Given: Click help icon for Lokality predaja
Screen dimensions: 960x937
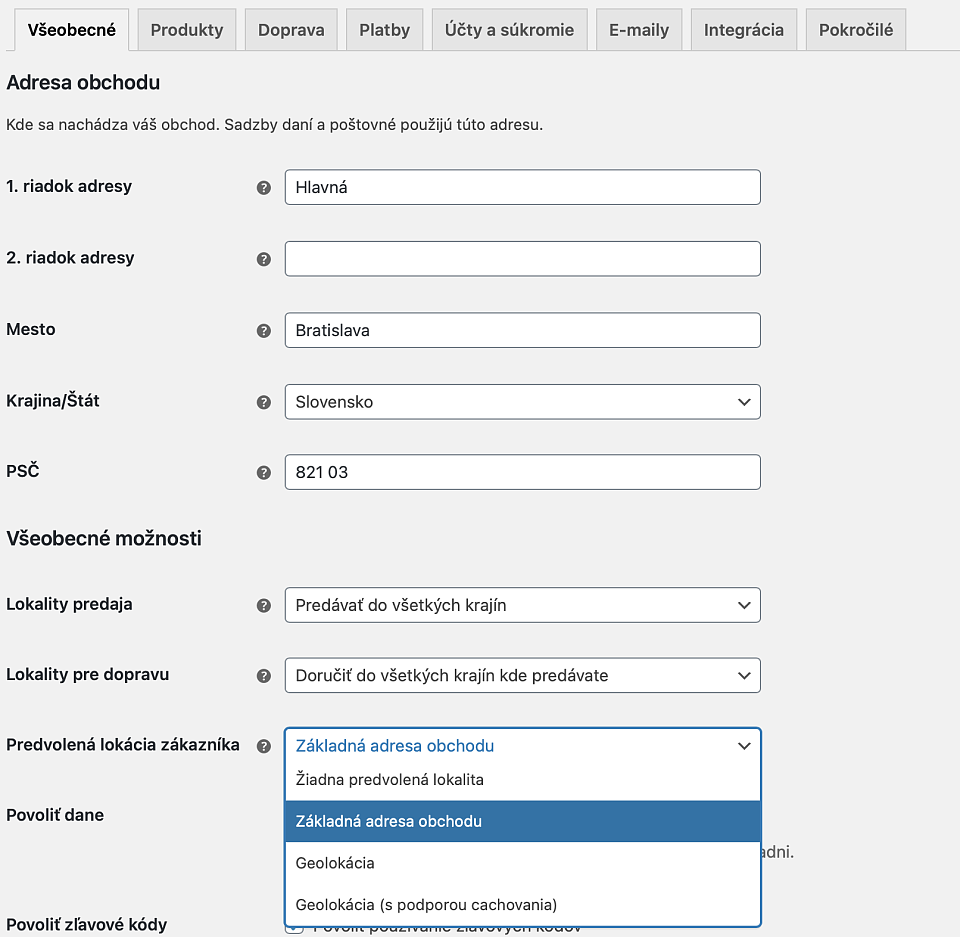Looking at the screenshot, I should pos(264,605).
